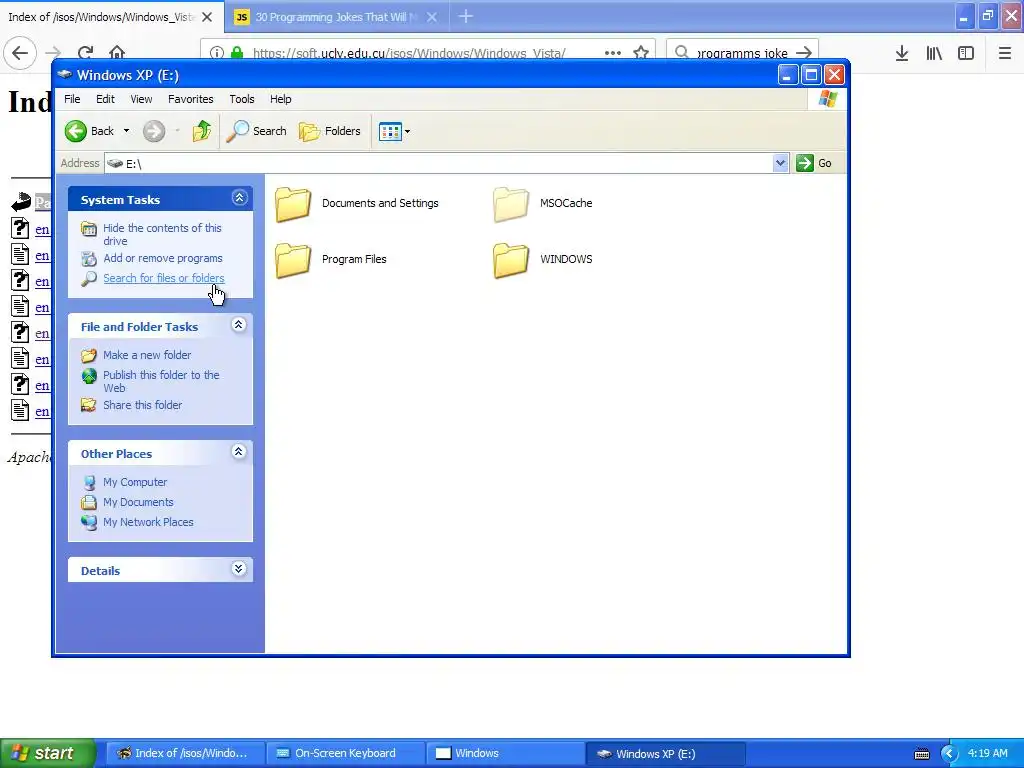Collapse the File and Folder Tasks panel
This screenshot has width=1024, height=768.
pyautogui.click(x=239, y=325)
